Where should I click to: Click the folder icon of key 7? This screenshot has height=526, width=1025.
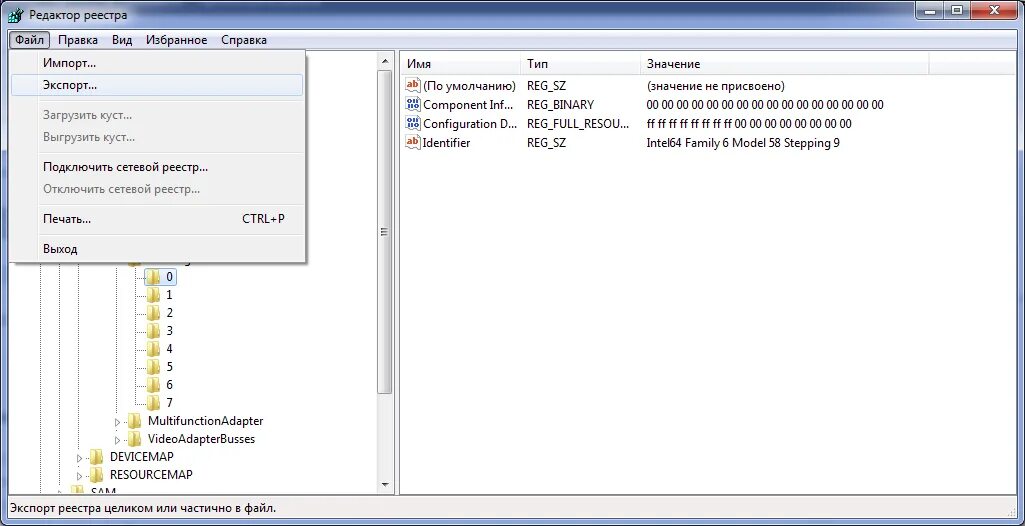(152, 403)
